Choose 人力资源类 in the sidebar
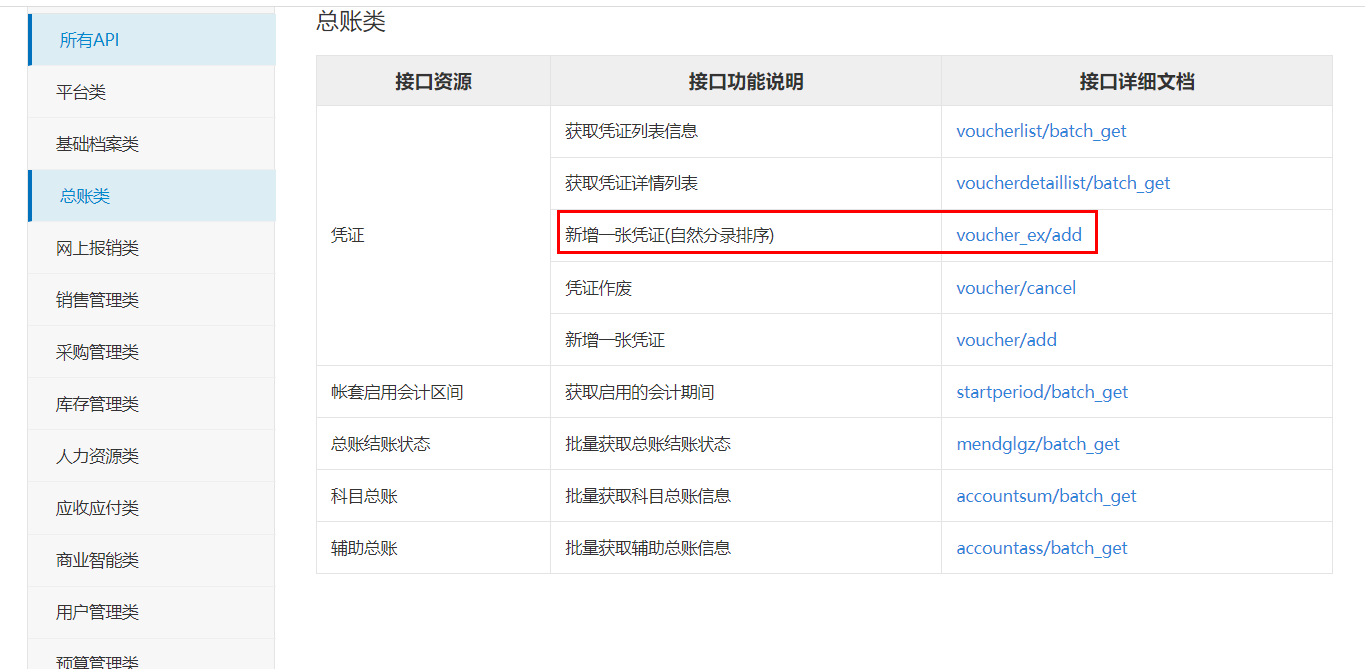 pos(97,456)
